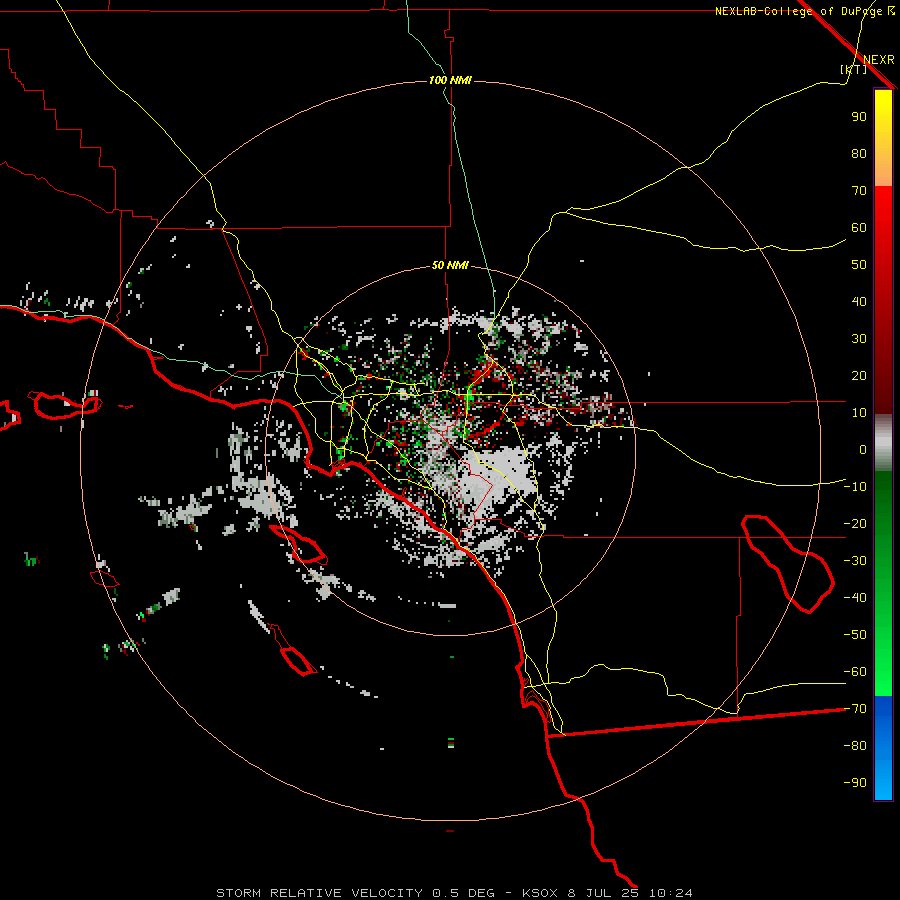Viewport: 900px width, 900px height.
Task: Click the 40 value on the velocity scale
Action: [859, 302]
